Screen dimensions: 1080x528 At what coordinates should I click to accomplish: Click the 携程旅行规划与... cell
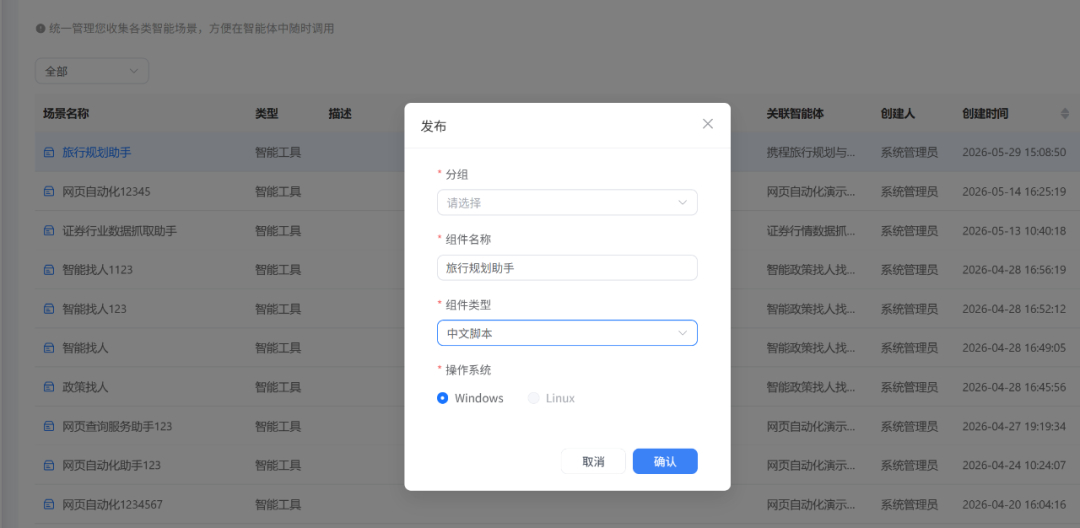[x=811, y=153]
